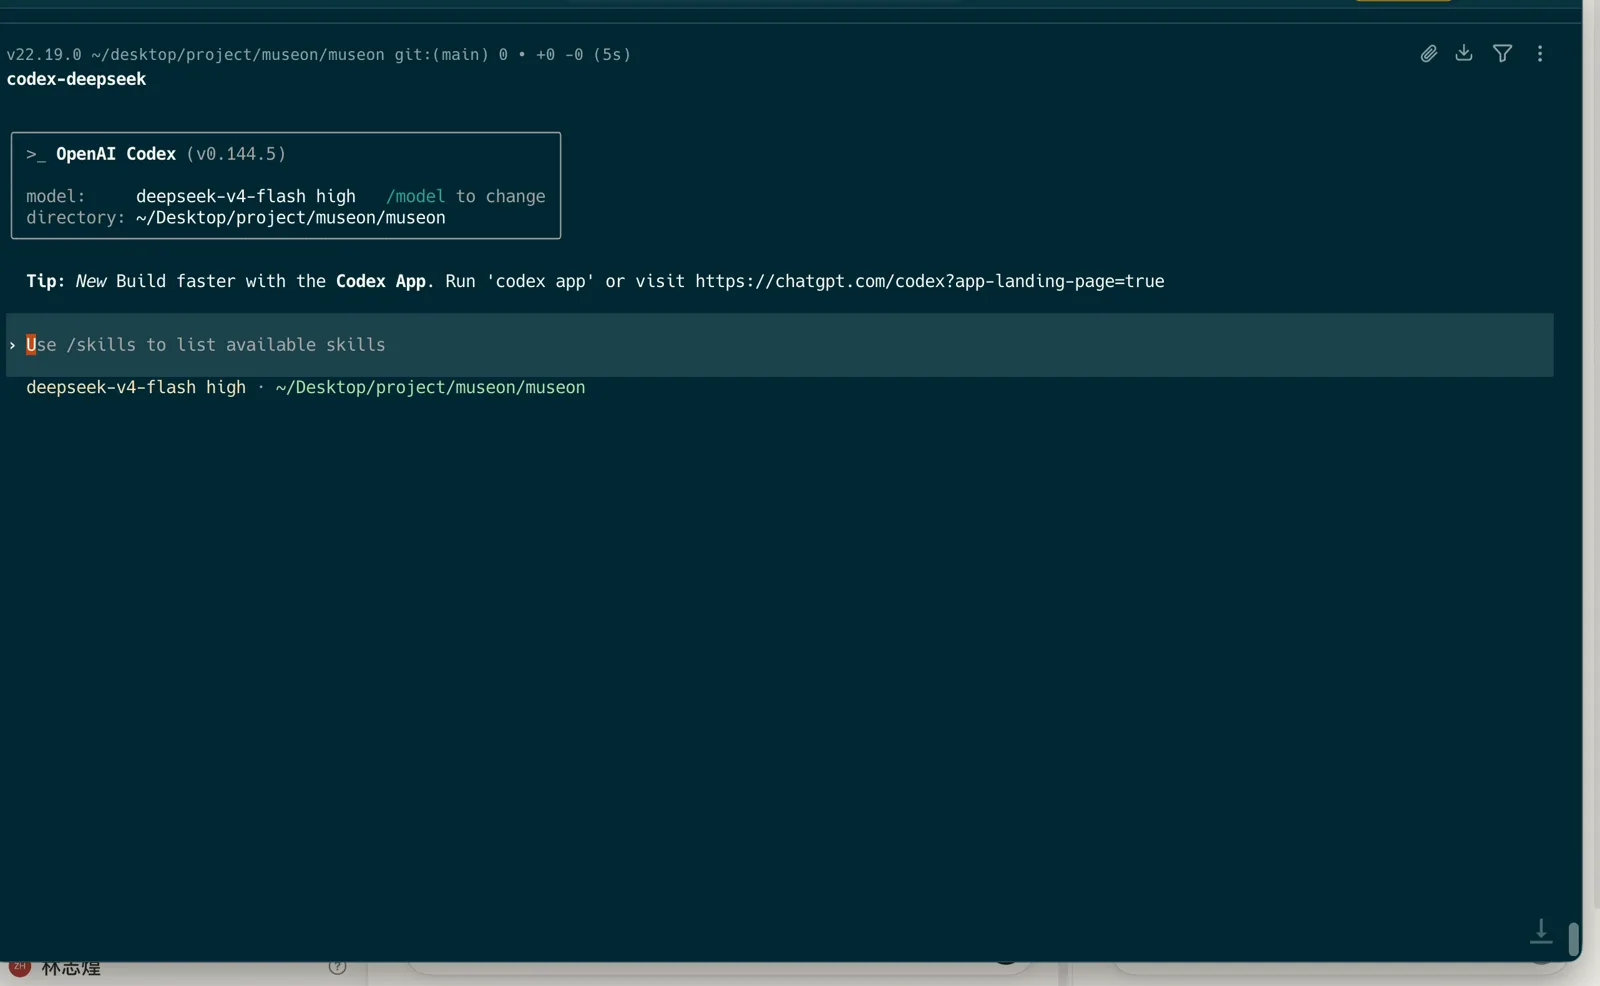Click the directory path inside the Codex banner box
This screenshot has width=1600, height=986.
pyautogui.click(x=291, y=218)
